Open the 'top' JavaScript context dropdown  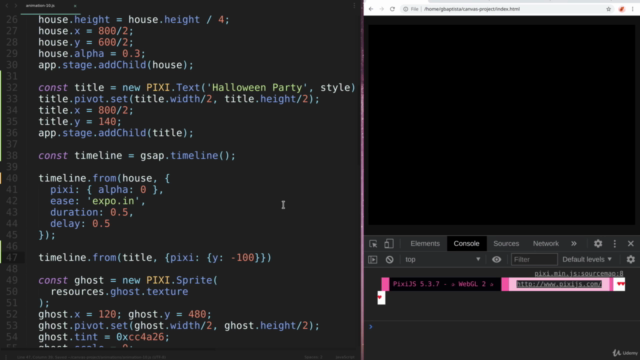[442, 260]
